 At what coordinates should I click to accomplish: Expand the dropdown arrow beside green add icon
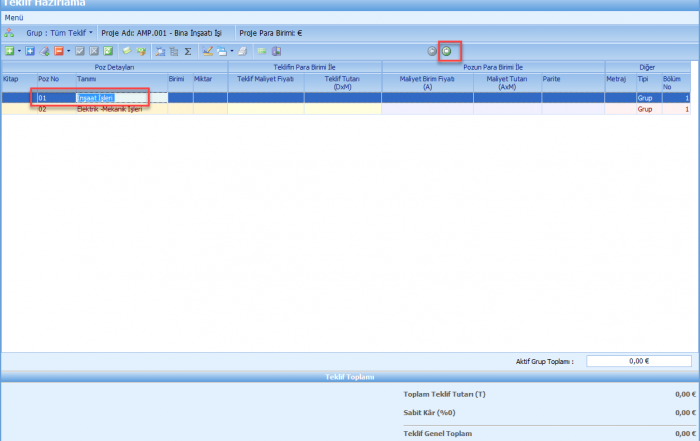pyautogui.click(x=18, y=50)
